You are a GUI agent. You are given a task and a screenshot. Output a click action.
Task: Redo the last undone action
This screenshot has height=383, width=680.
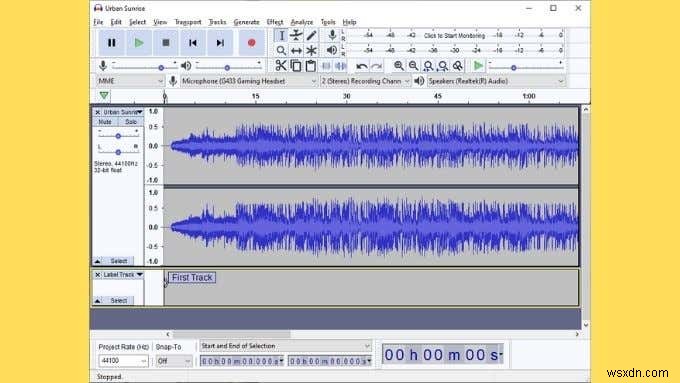point(377,66)
